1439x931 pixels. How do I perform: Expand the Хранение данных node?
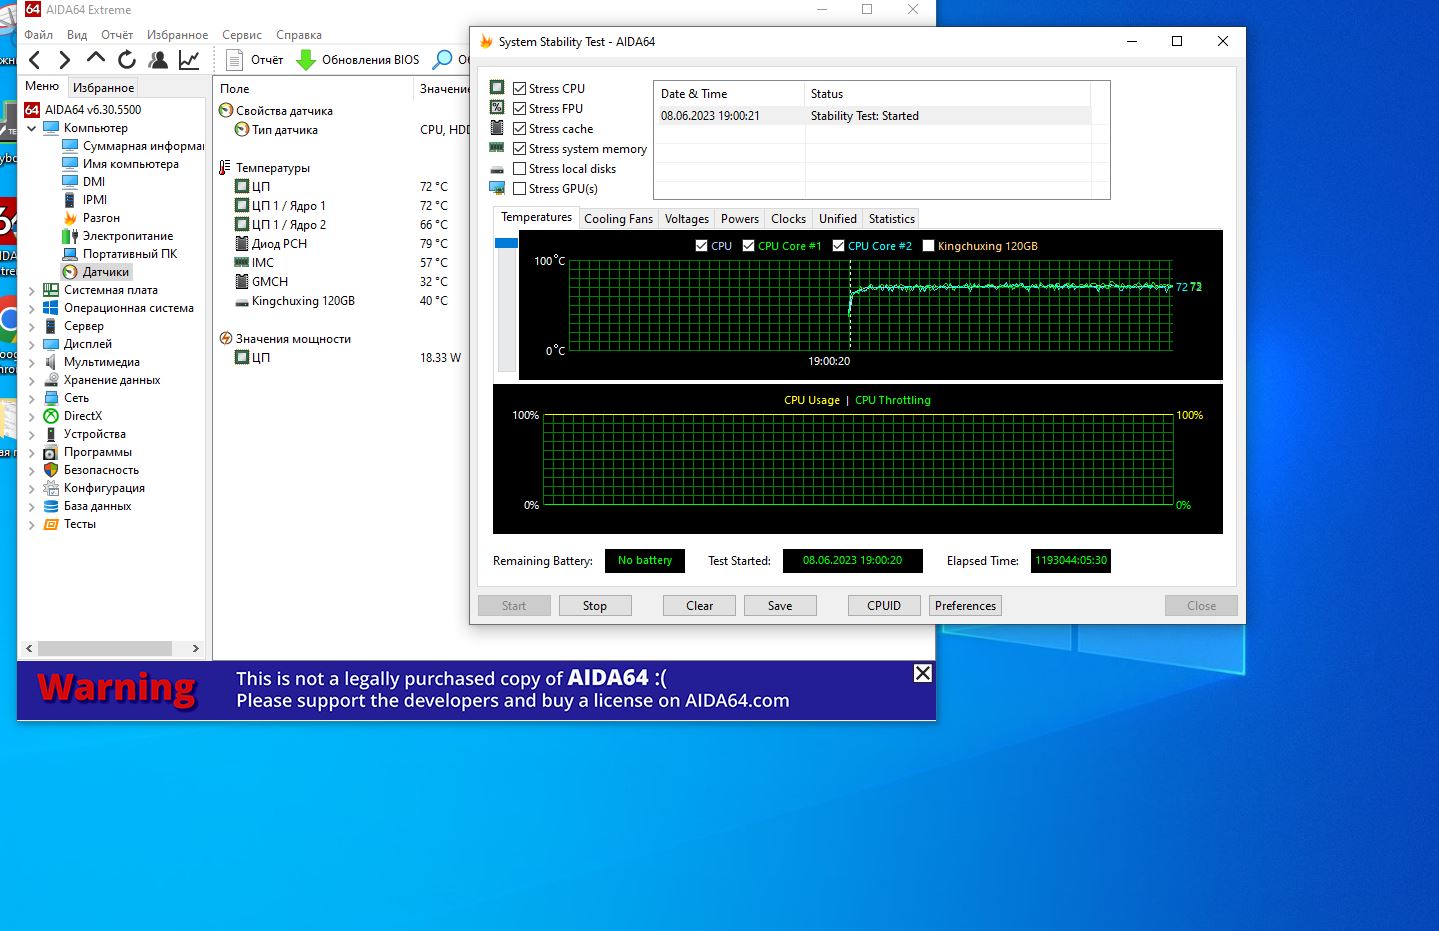31,380
